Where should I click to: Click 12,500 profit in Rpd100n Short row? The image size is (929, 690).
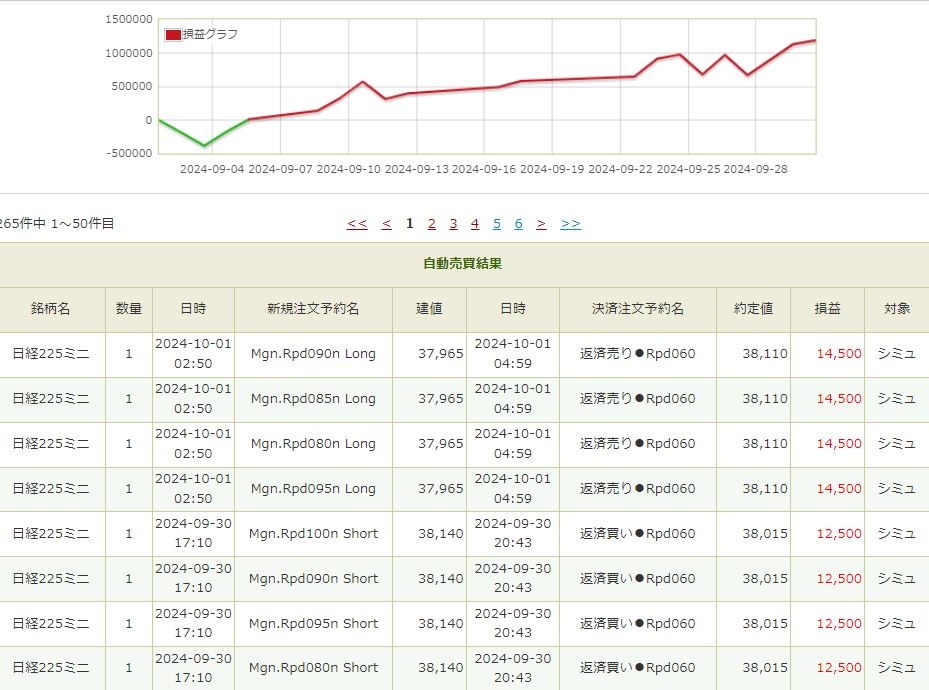[x=839, y=534]
